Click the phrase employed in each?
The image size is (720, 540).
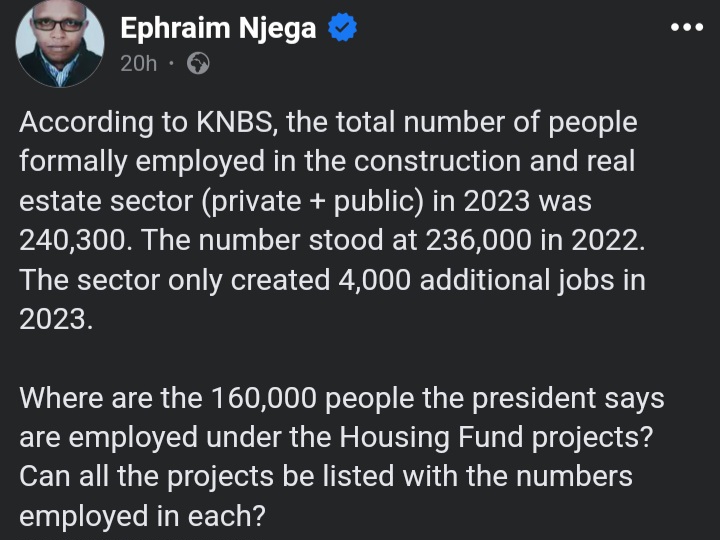pyautogui.click(x=142, y=516)
